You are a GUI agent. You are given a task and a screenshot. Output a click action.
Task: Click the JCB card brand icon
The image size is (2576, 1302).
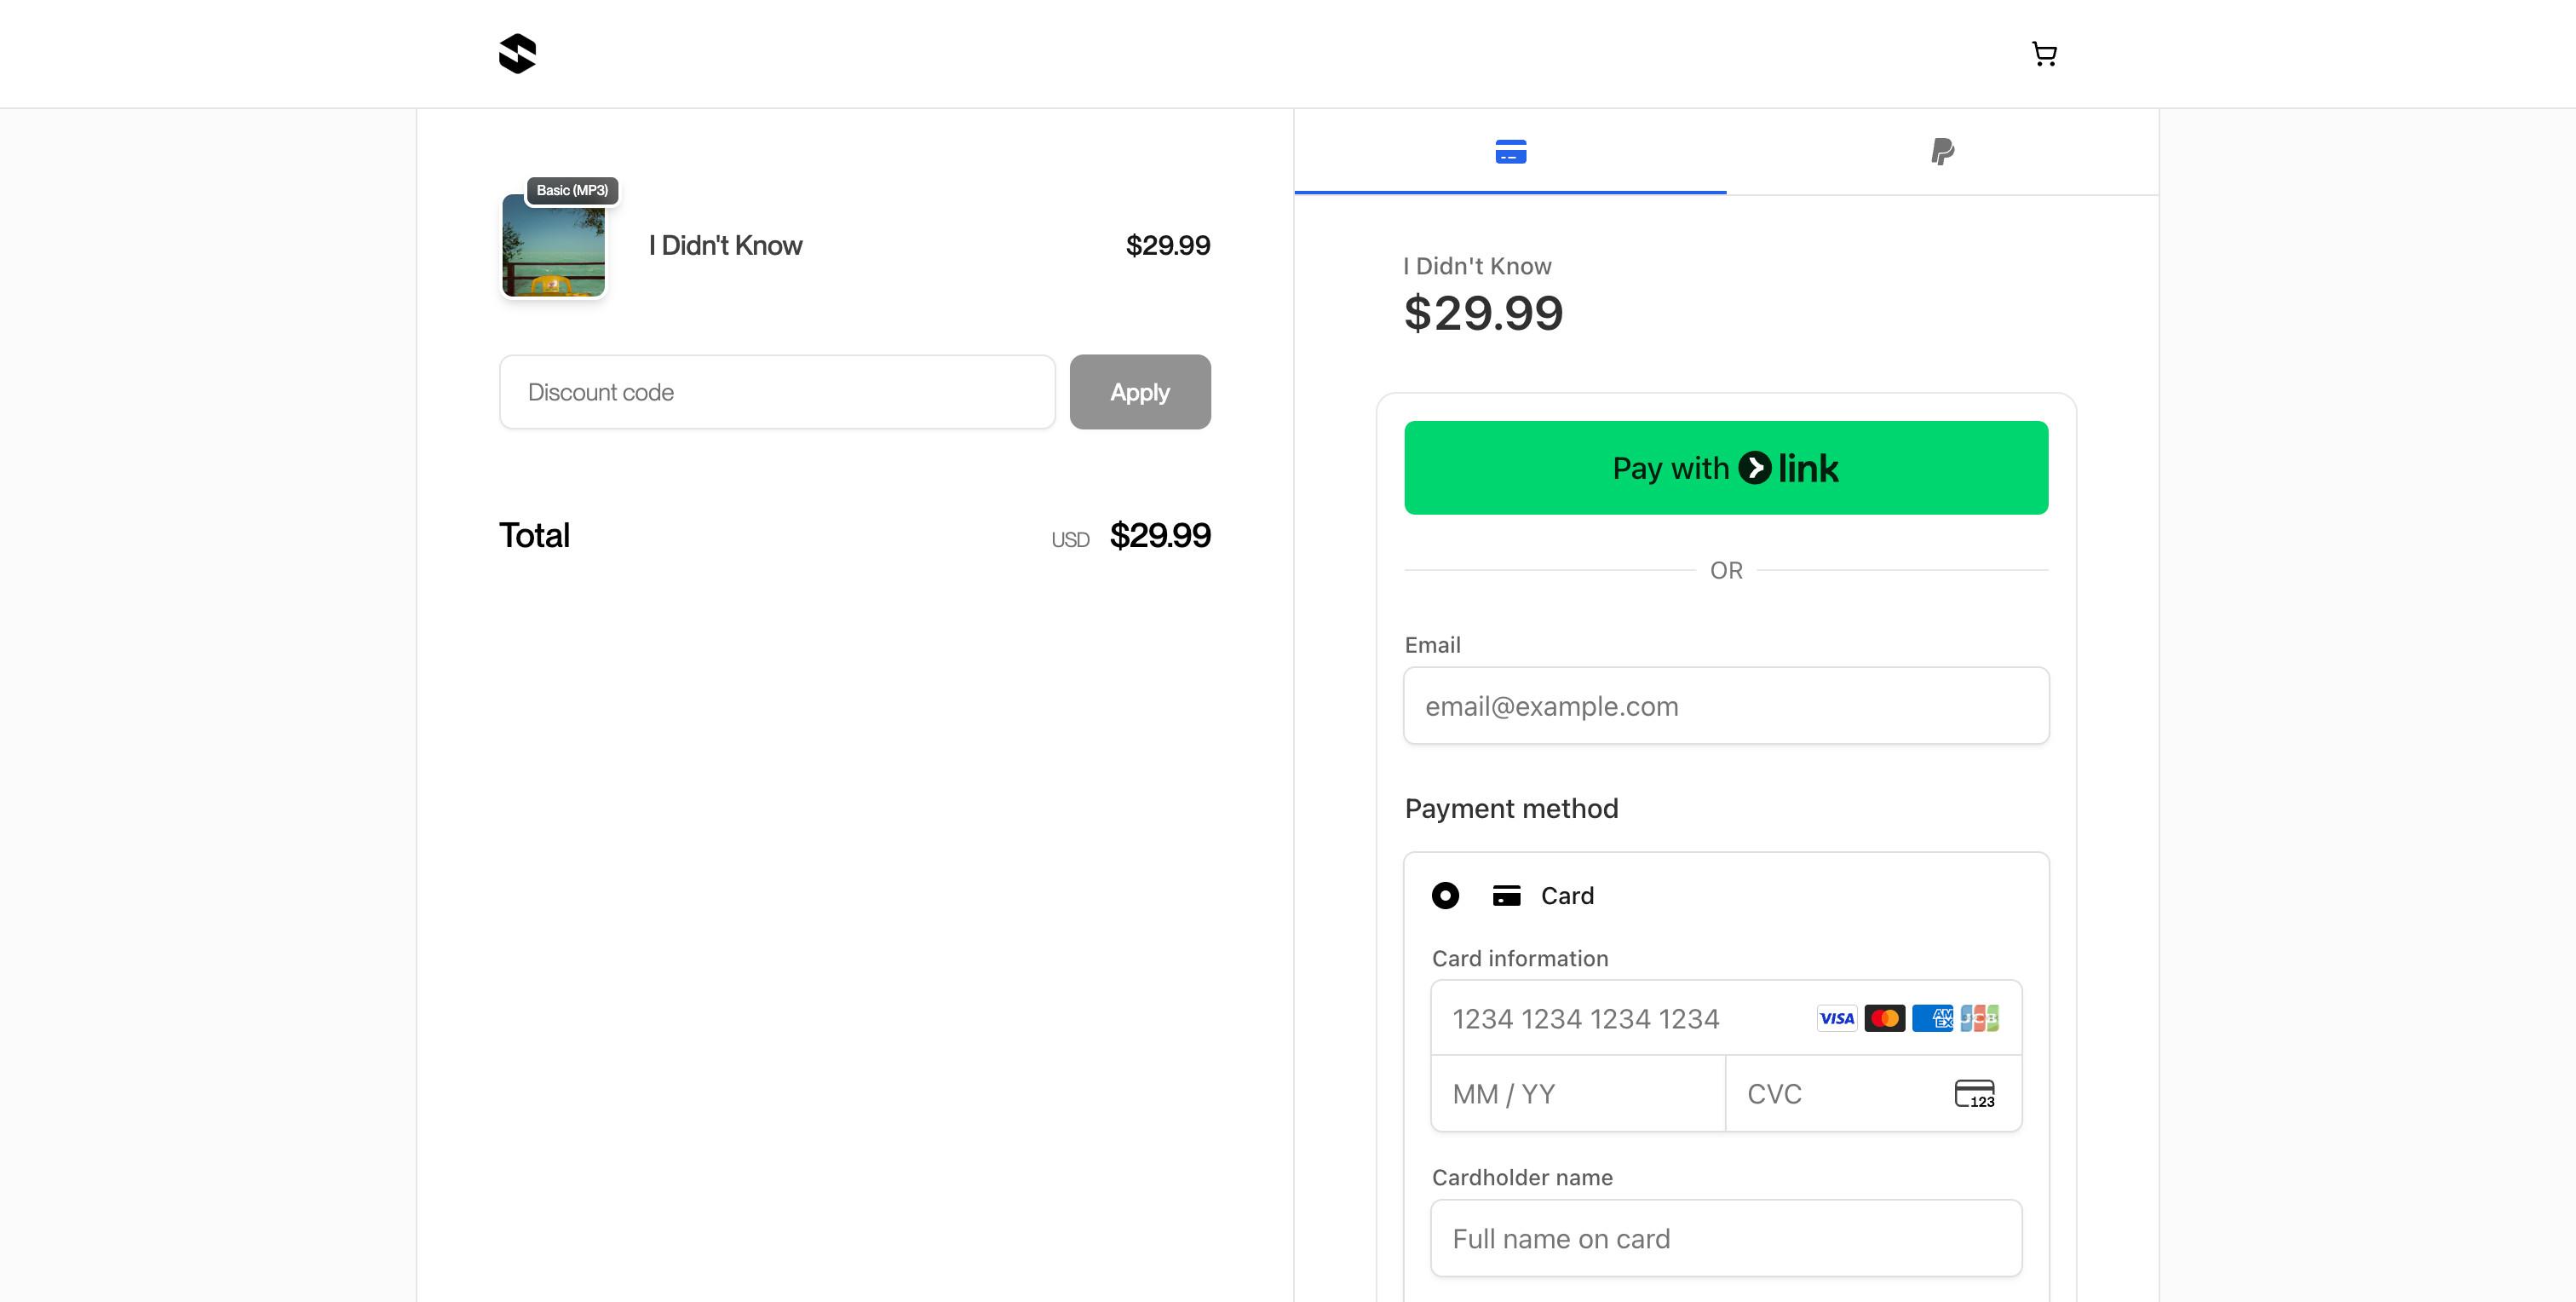[x=1979, y=1018]
